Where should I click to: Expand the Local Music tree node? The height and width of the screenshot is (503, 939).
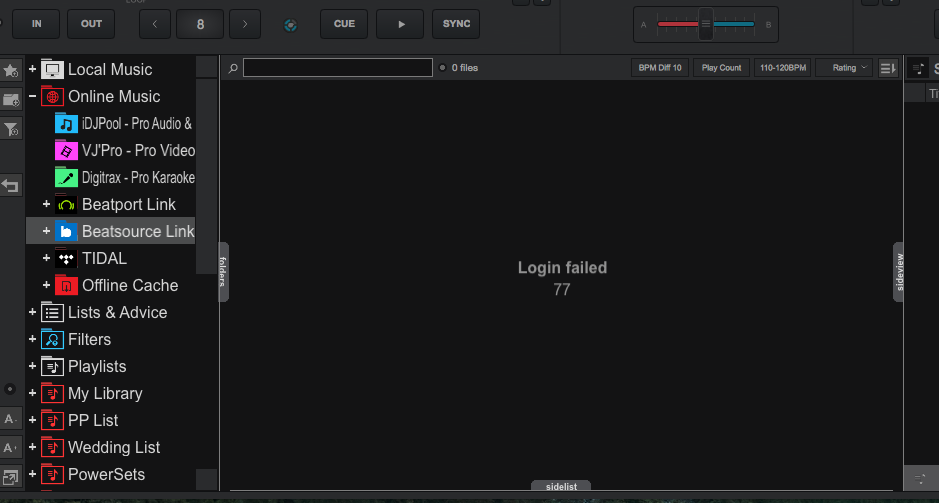coord(32,69)
